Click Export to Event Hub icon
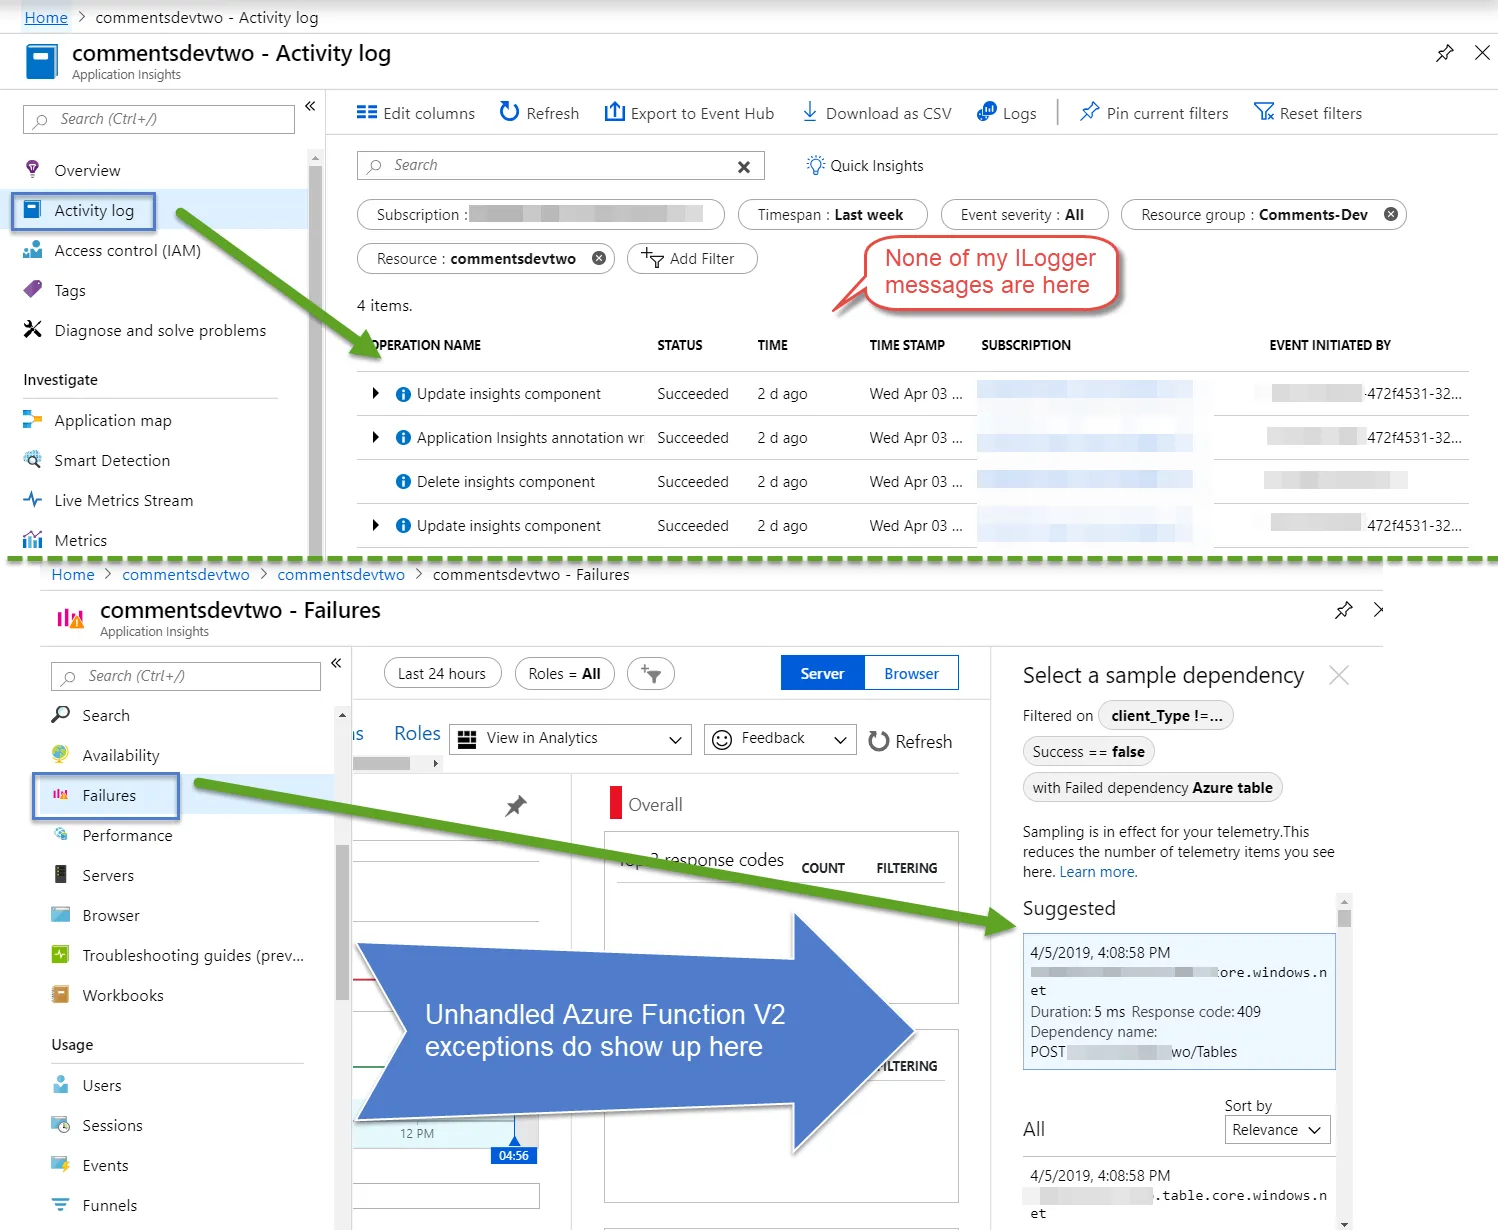 click(614, 112)
